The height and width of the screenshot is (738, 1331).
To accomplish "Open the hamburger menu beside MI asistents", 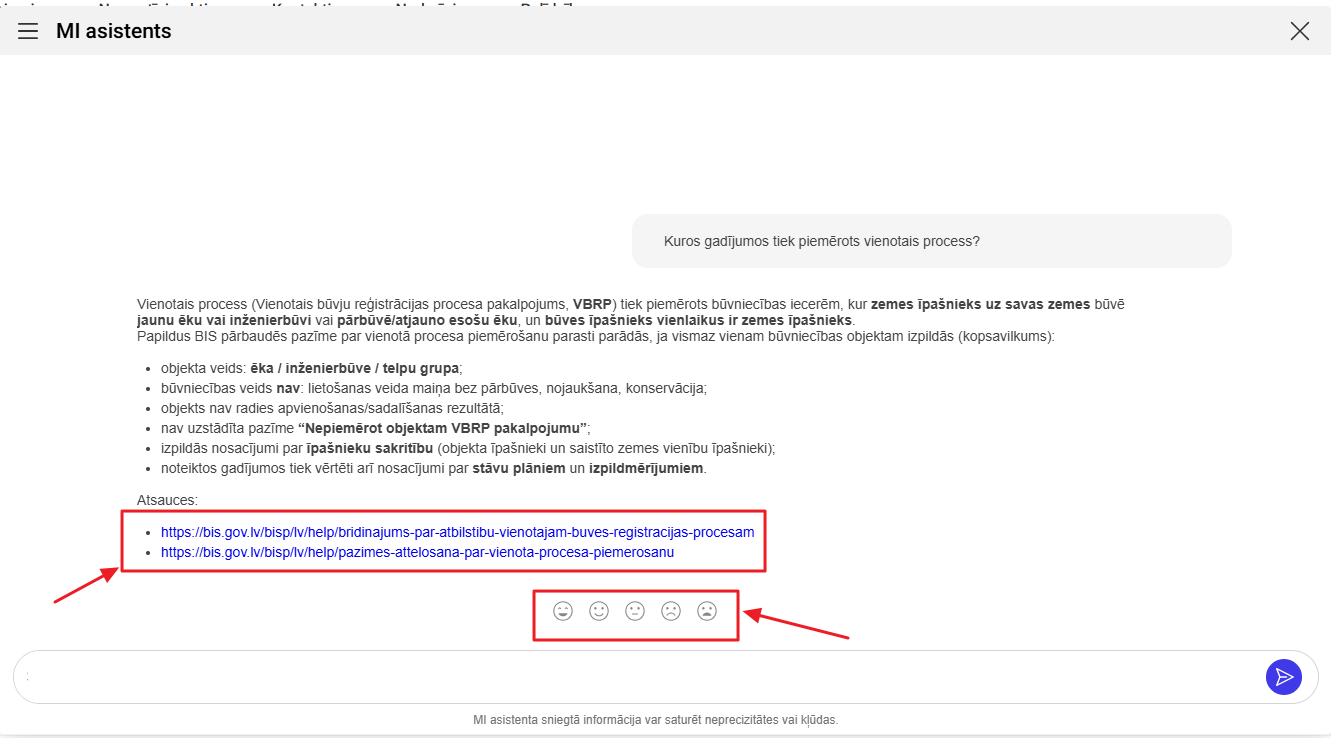I will point(28,31).
